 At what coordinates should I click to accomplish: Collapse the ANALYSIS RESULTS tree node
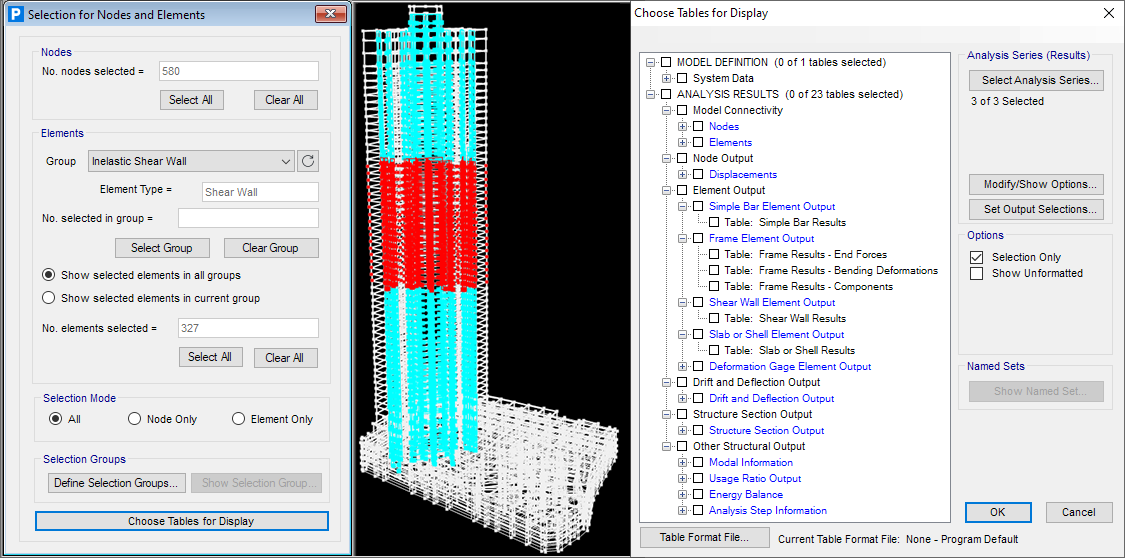[x=651, y=94]
